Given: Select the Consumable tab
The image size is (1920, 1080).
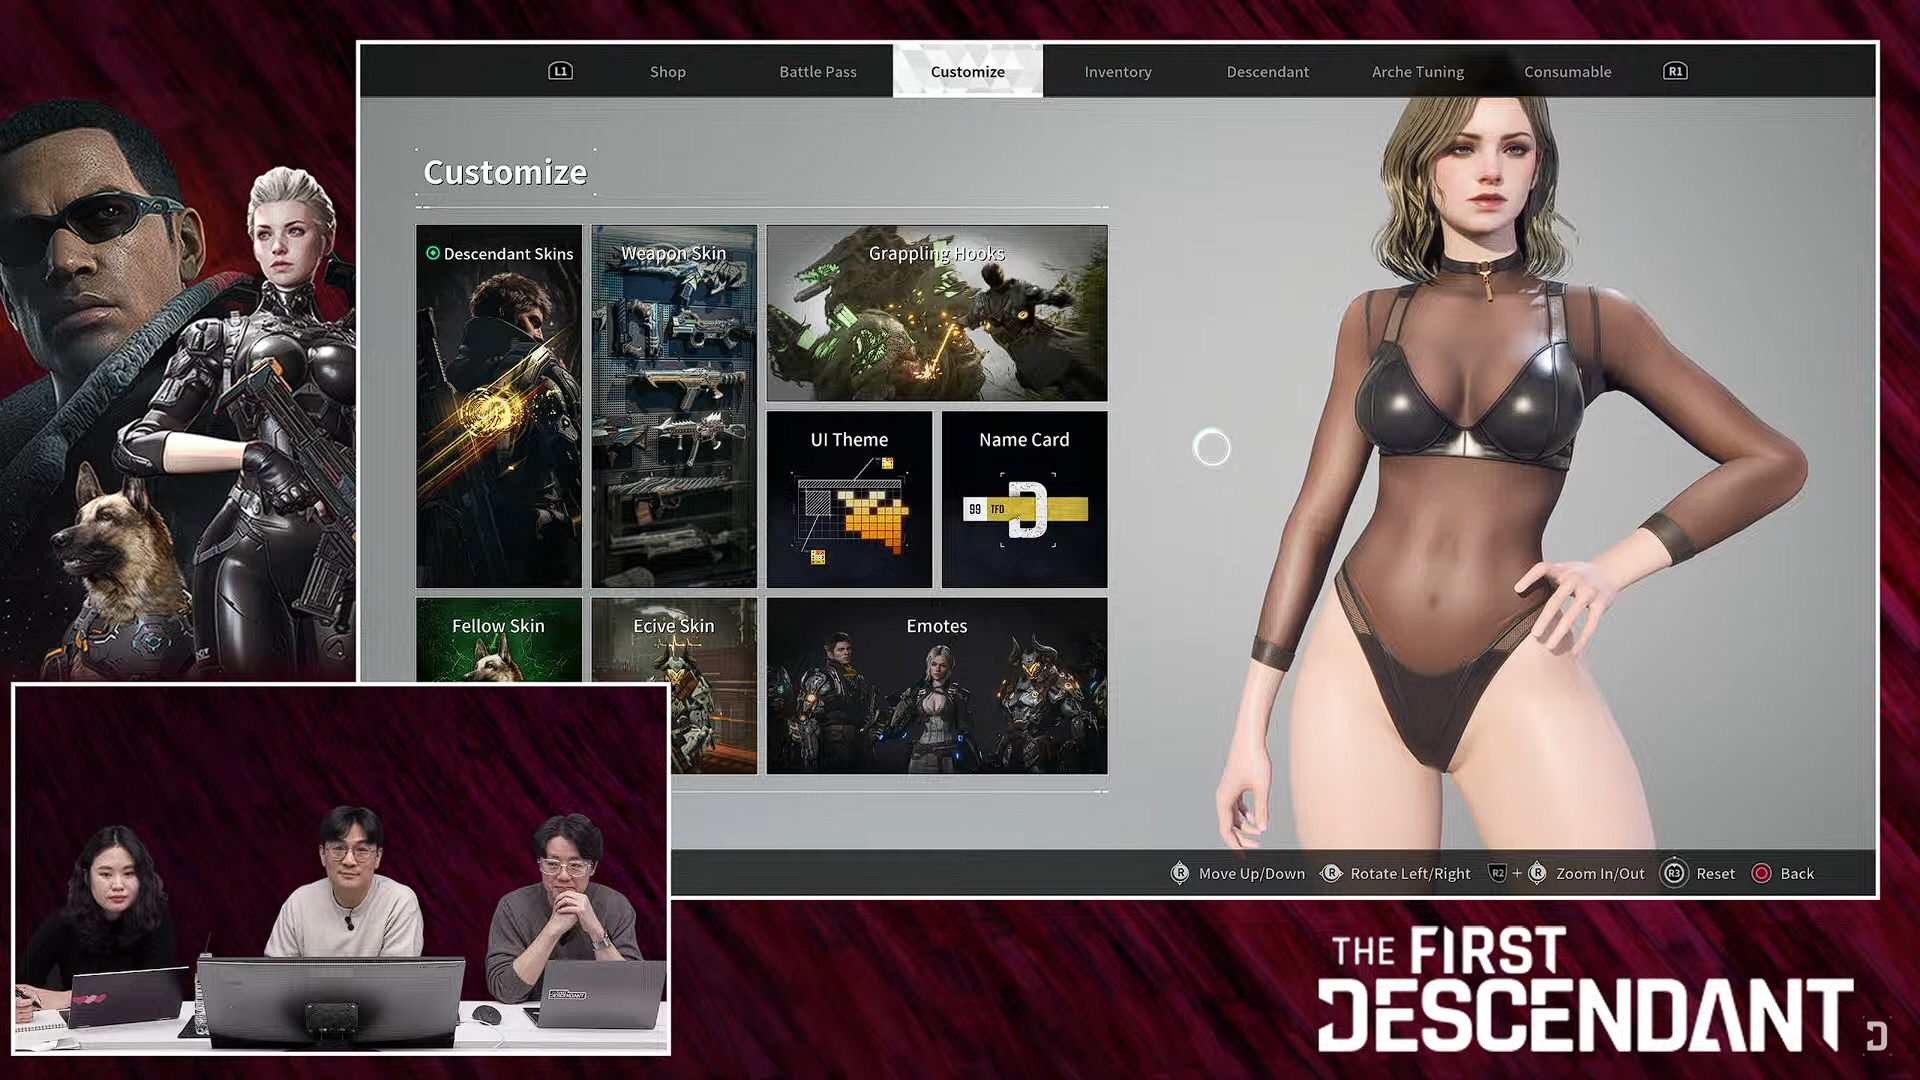Looking at the screenshot, I should coord(1567,71).
